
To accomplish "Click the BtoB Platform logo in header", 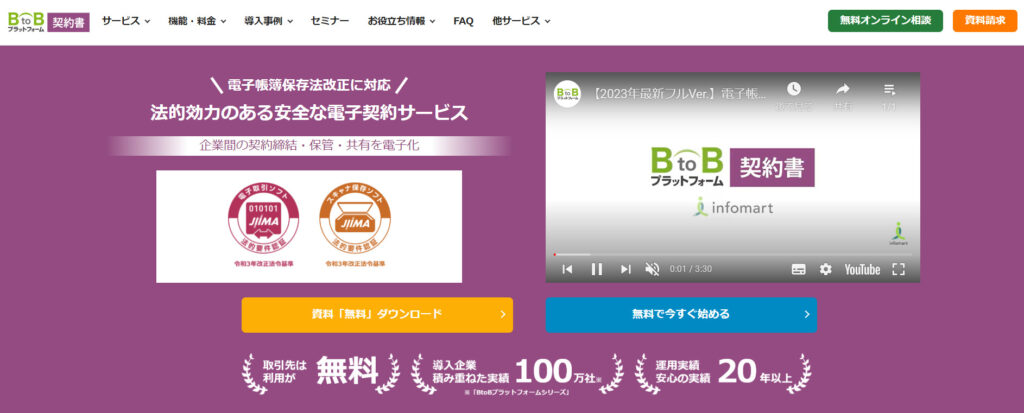I will tap(26, 22).
